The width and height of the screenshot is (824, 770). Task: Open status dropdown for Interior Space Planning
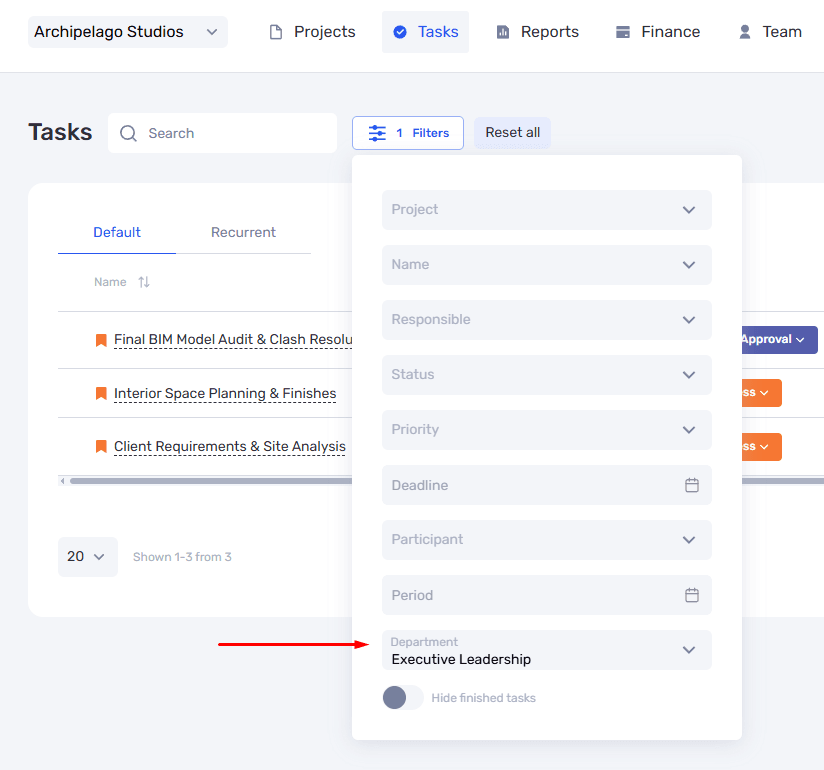pos(761,393)
